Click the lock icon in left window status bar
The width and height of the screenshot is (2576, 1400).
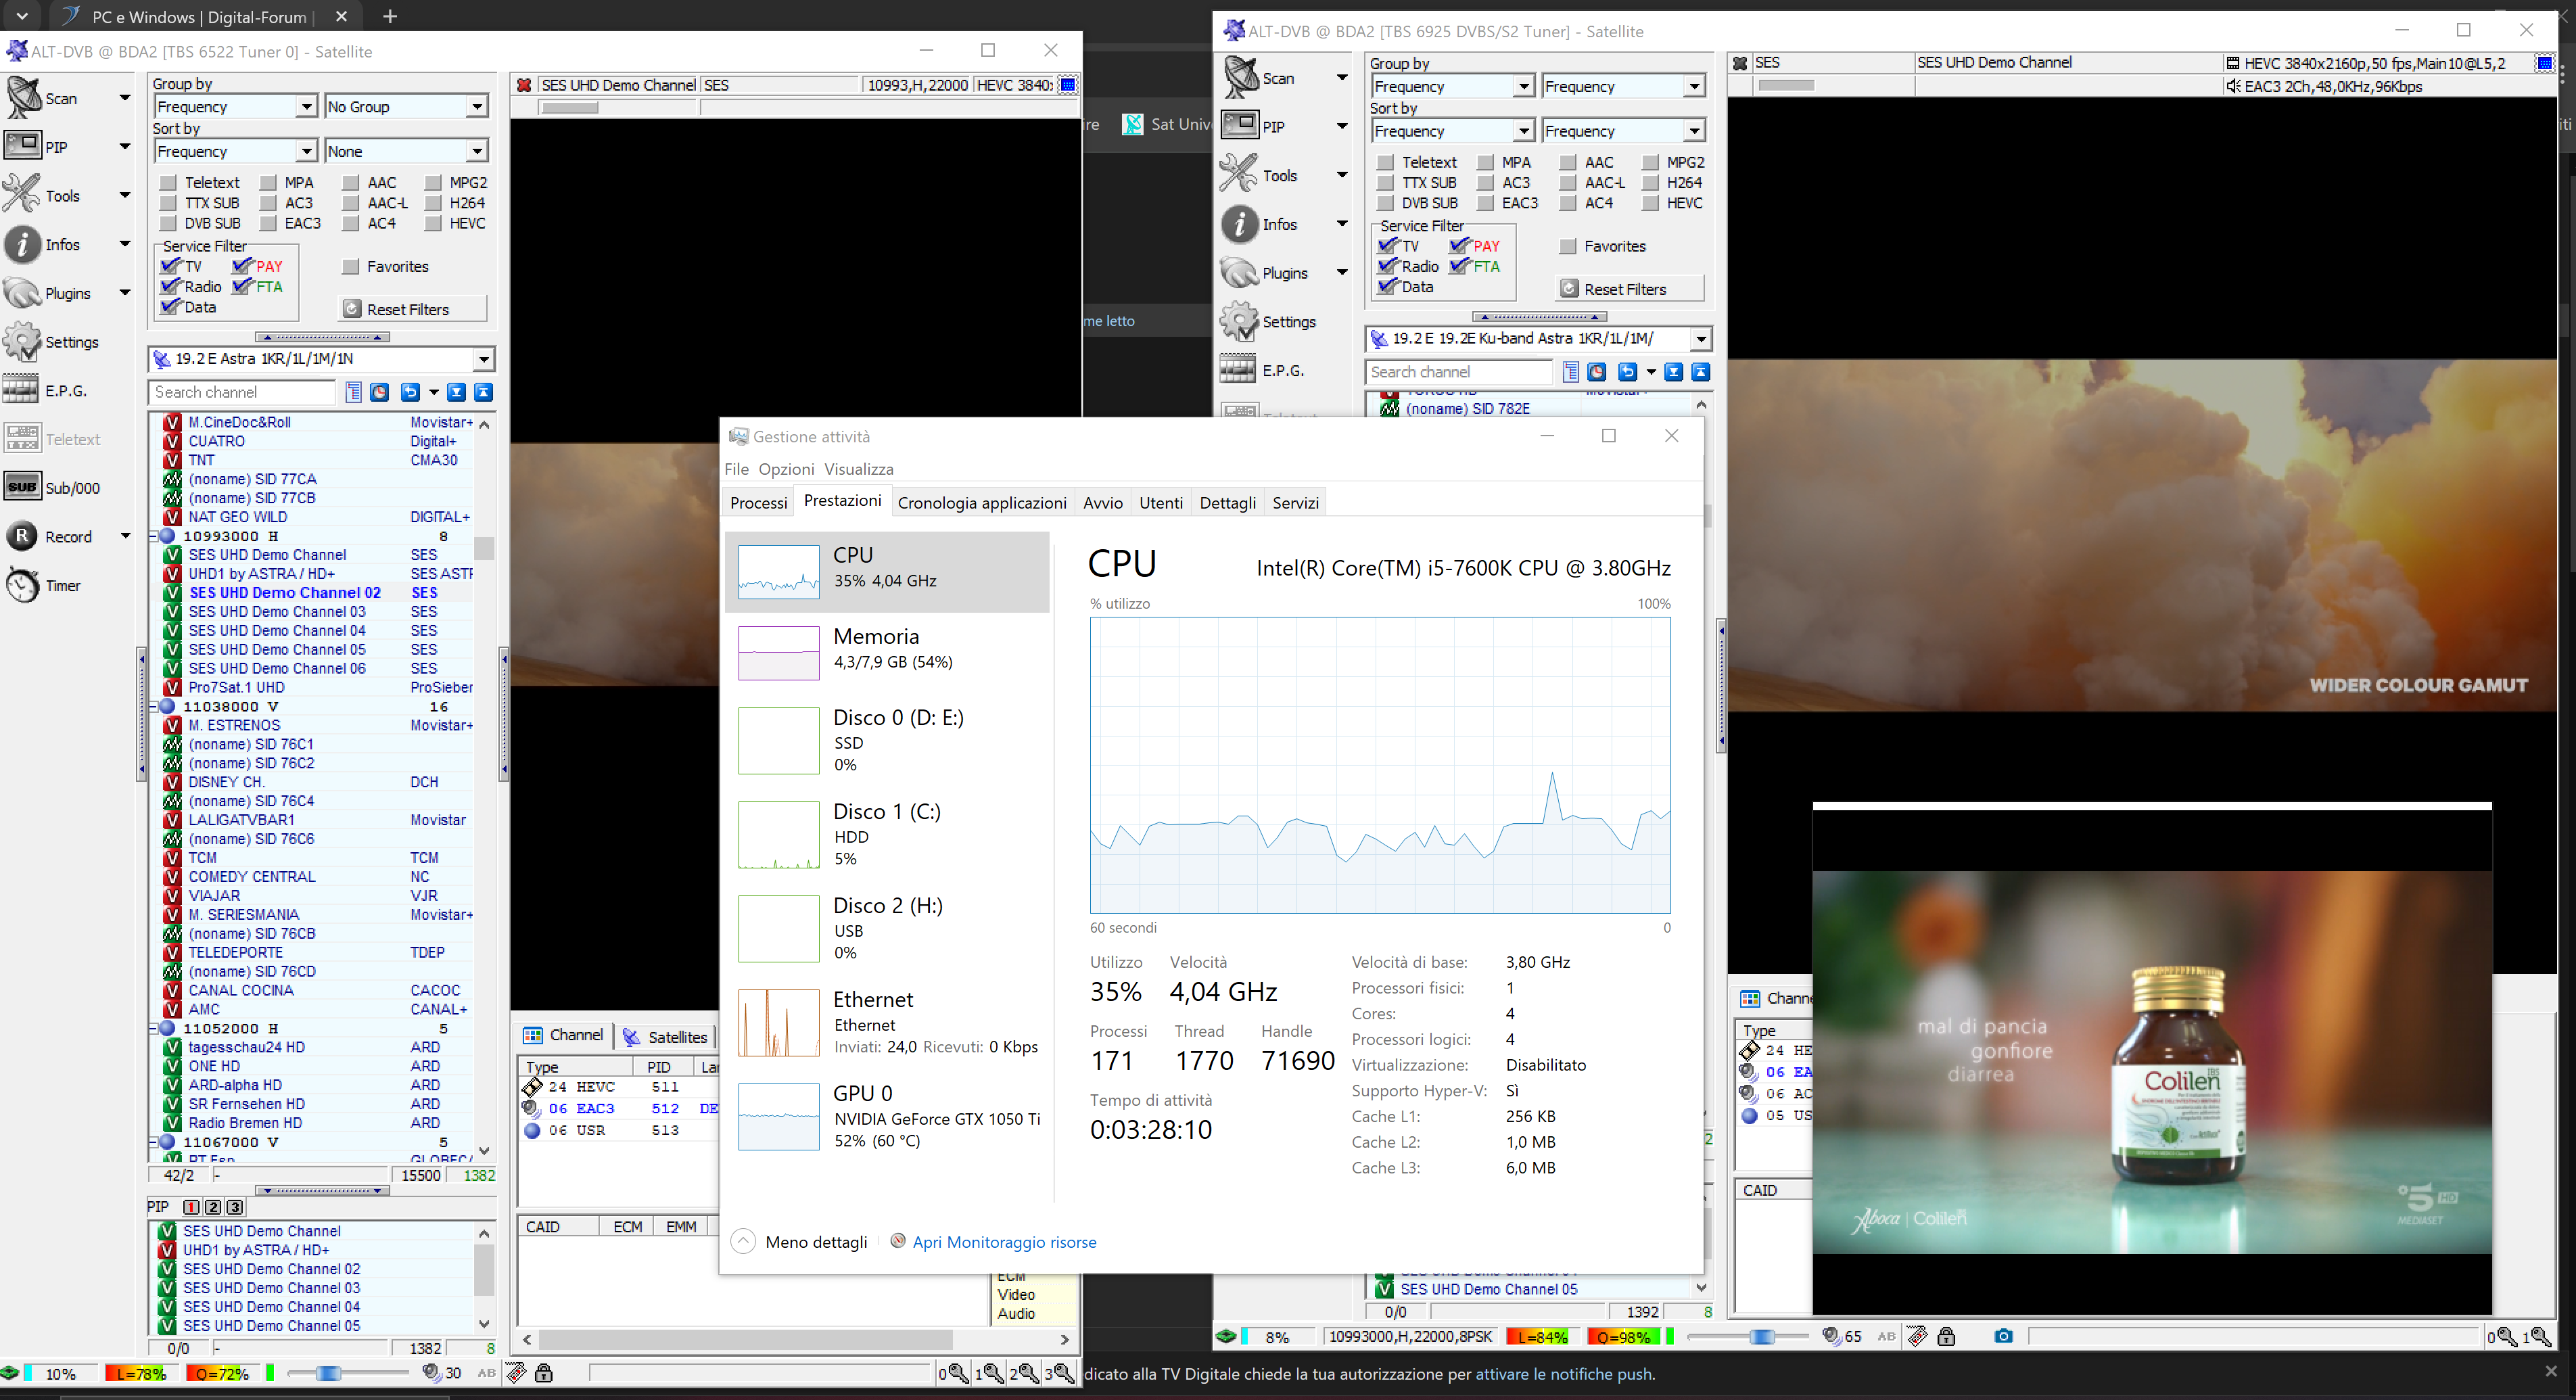tap(544, 1373)
